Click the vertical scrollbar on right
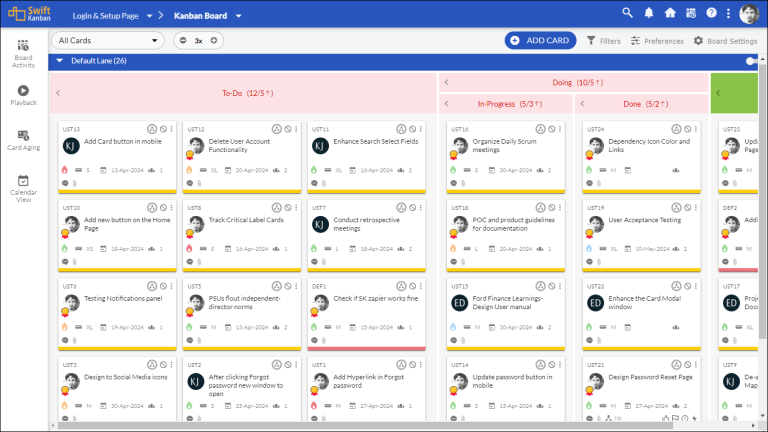 [x=763, y=201]
